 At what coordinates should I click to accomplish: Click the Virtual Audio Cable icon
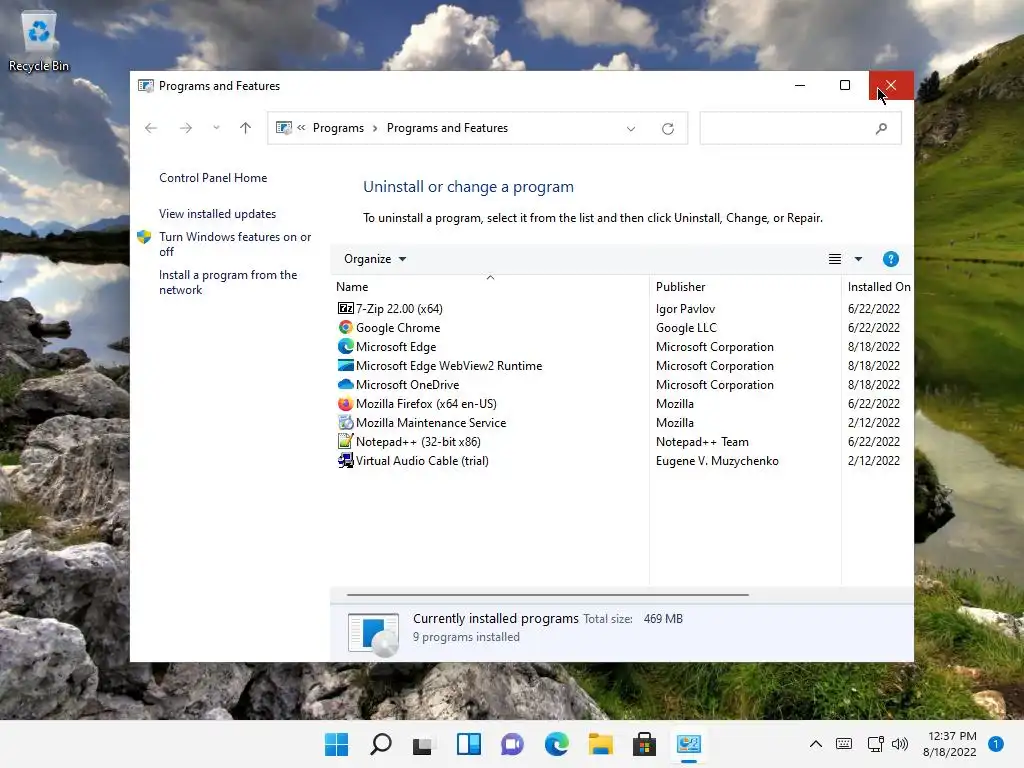click(345, 460)
